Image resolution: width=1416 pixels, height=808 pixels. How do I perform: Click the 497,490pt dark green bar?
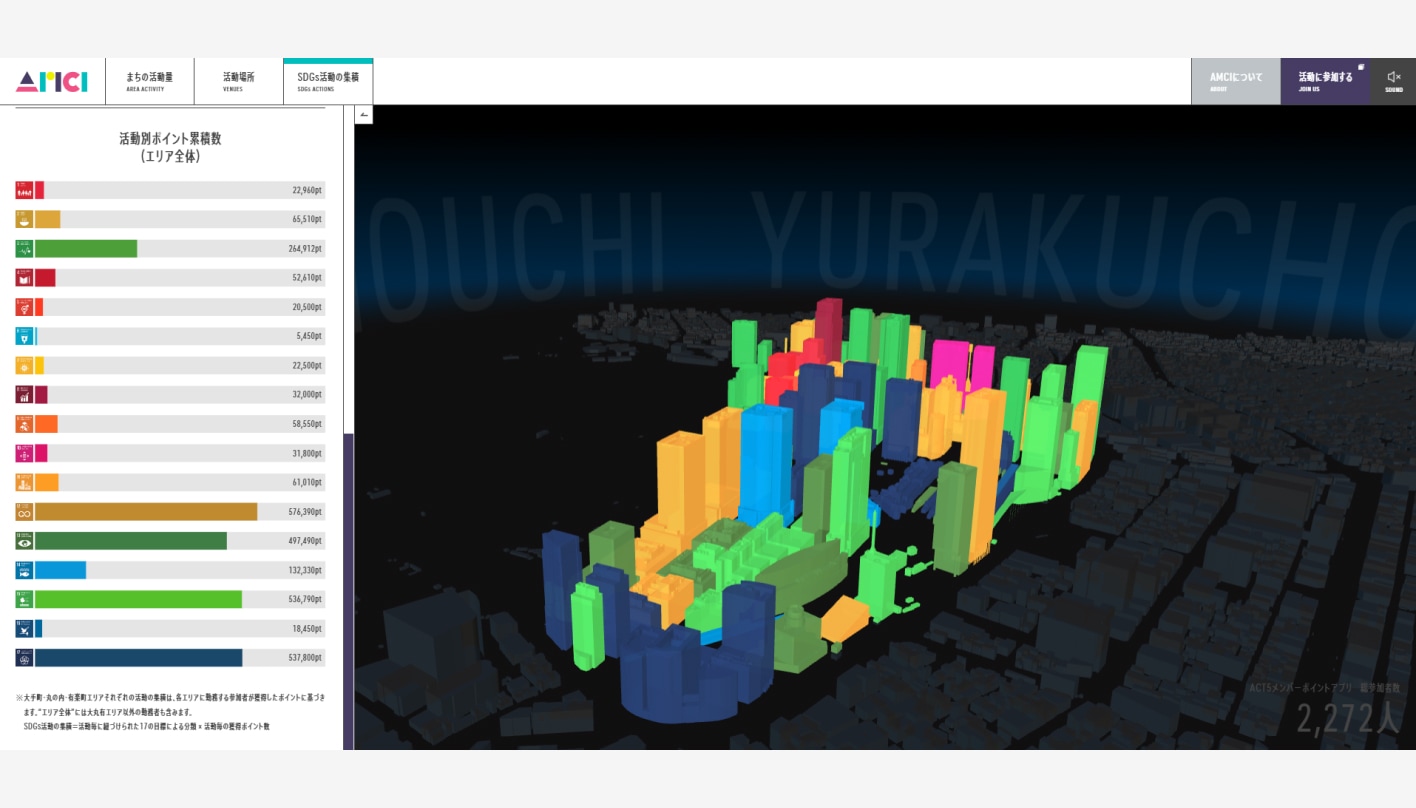coord(131,541)
